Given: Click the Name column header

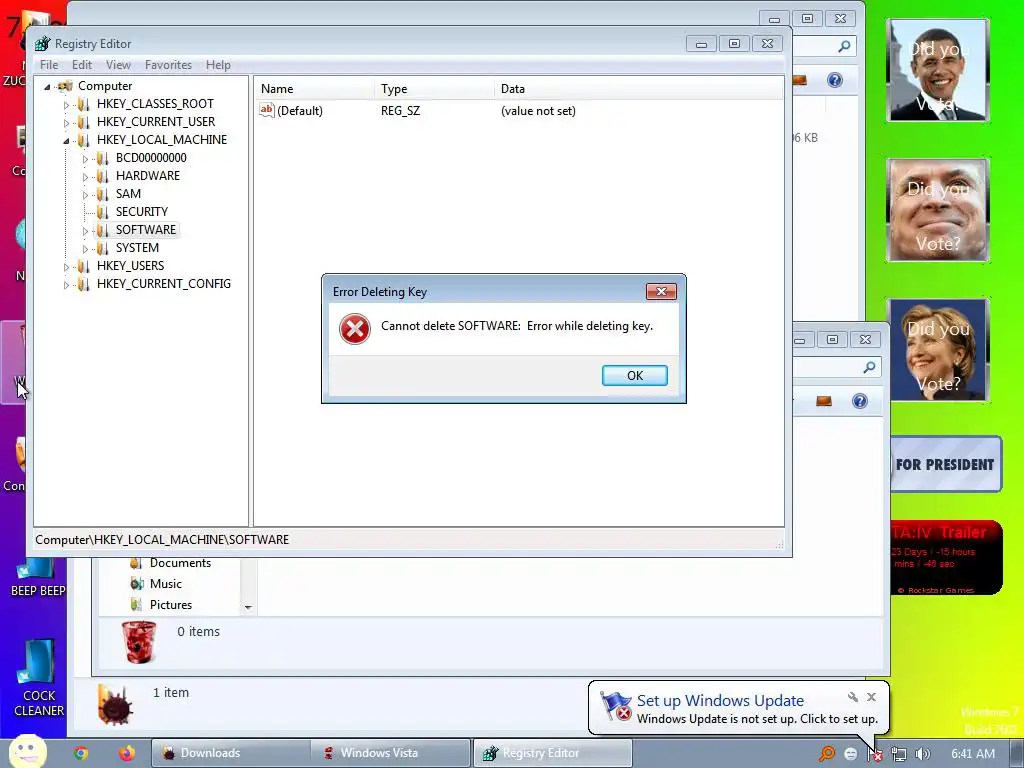Looking at the screenshot, I should click(x=314, y=89).
